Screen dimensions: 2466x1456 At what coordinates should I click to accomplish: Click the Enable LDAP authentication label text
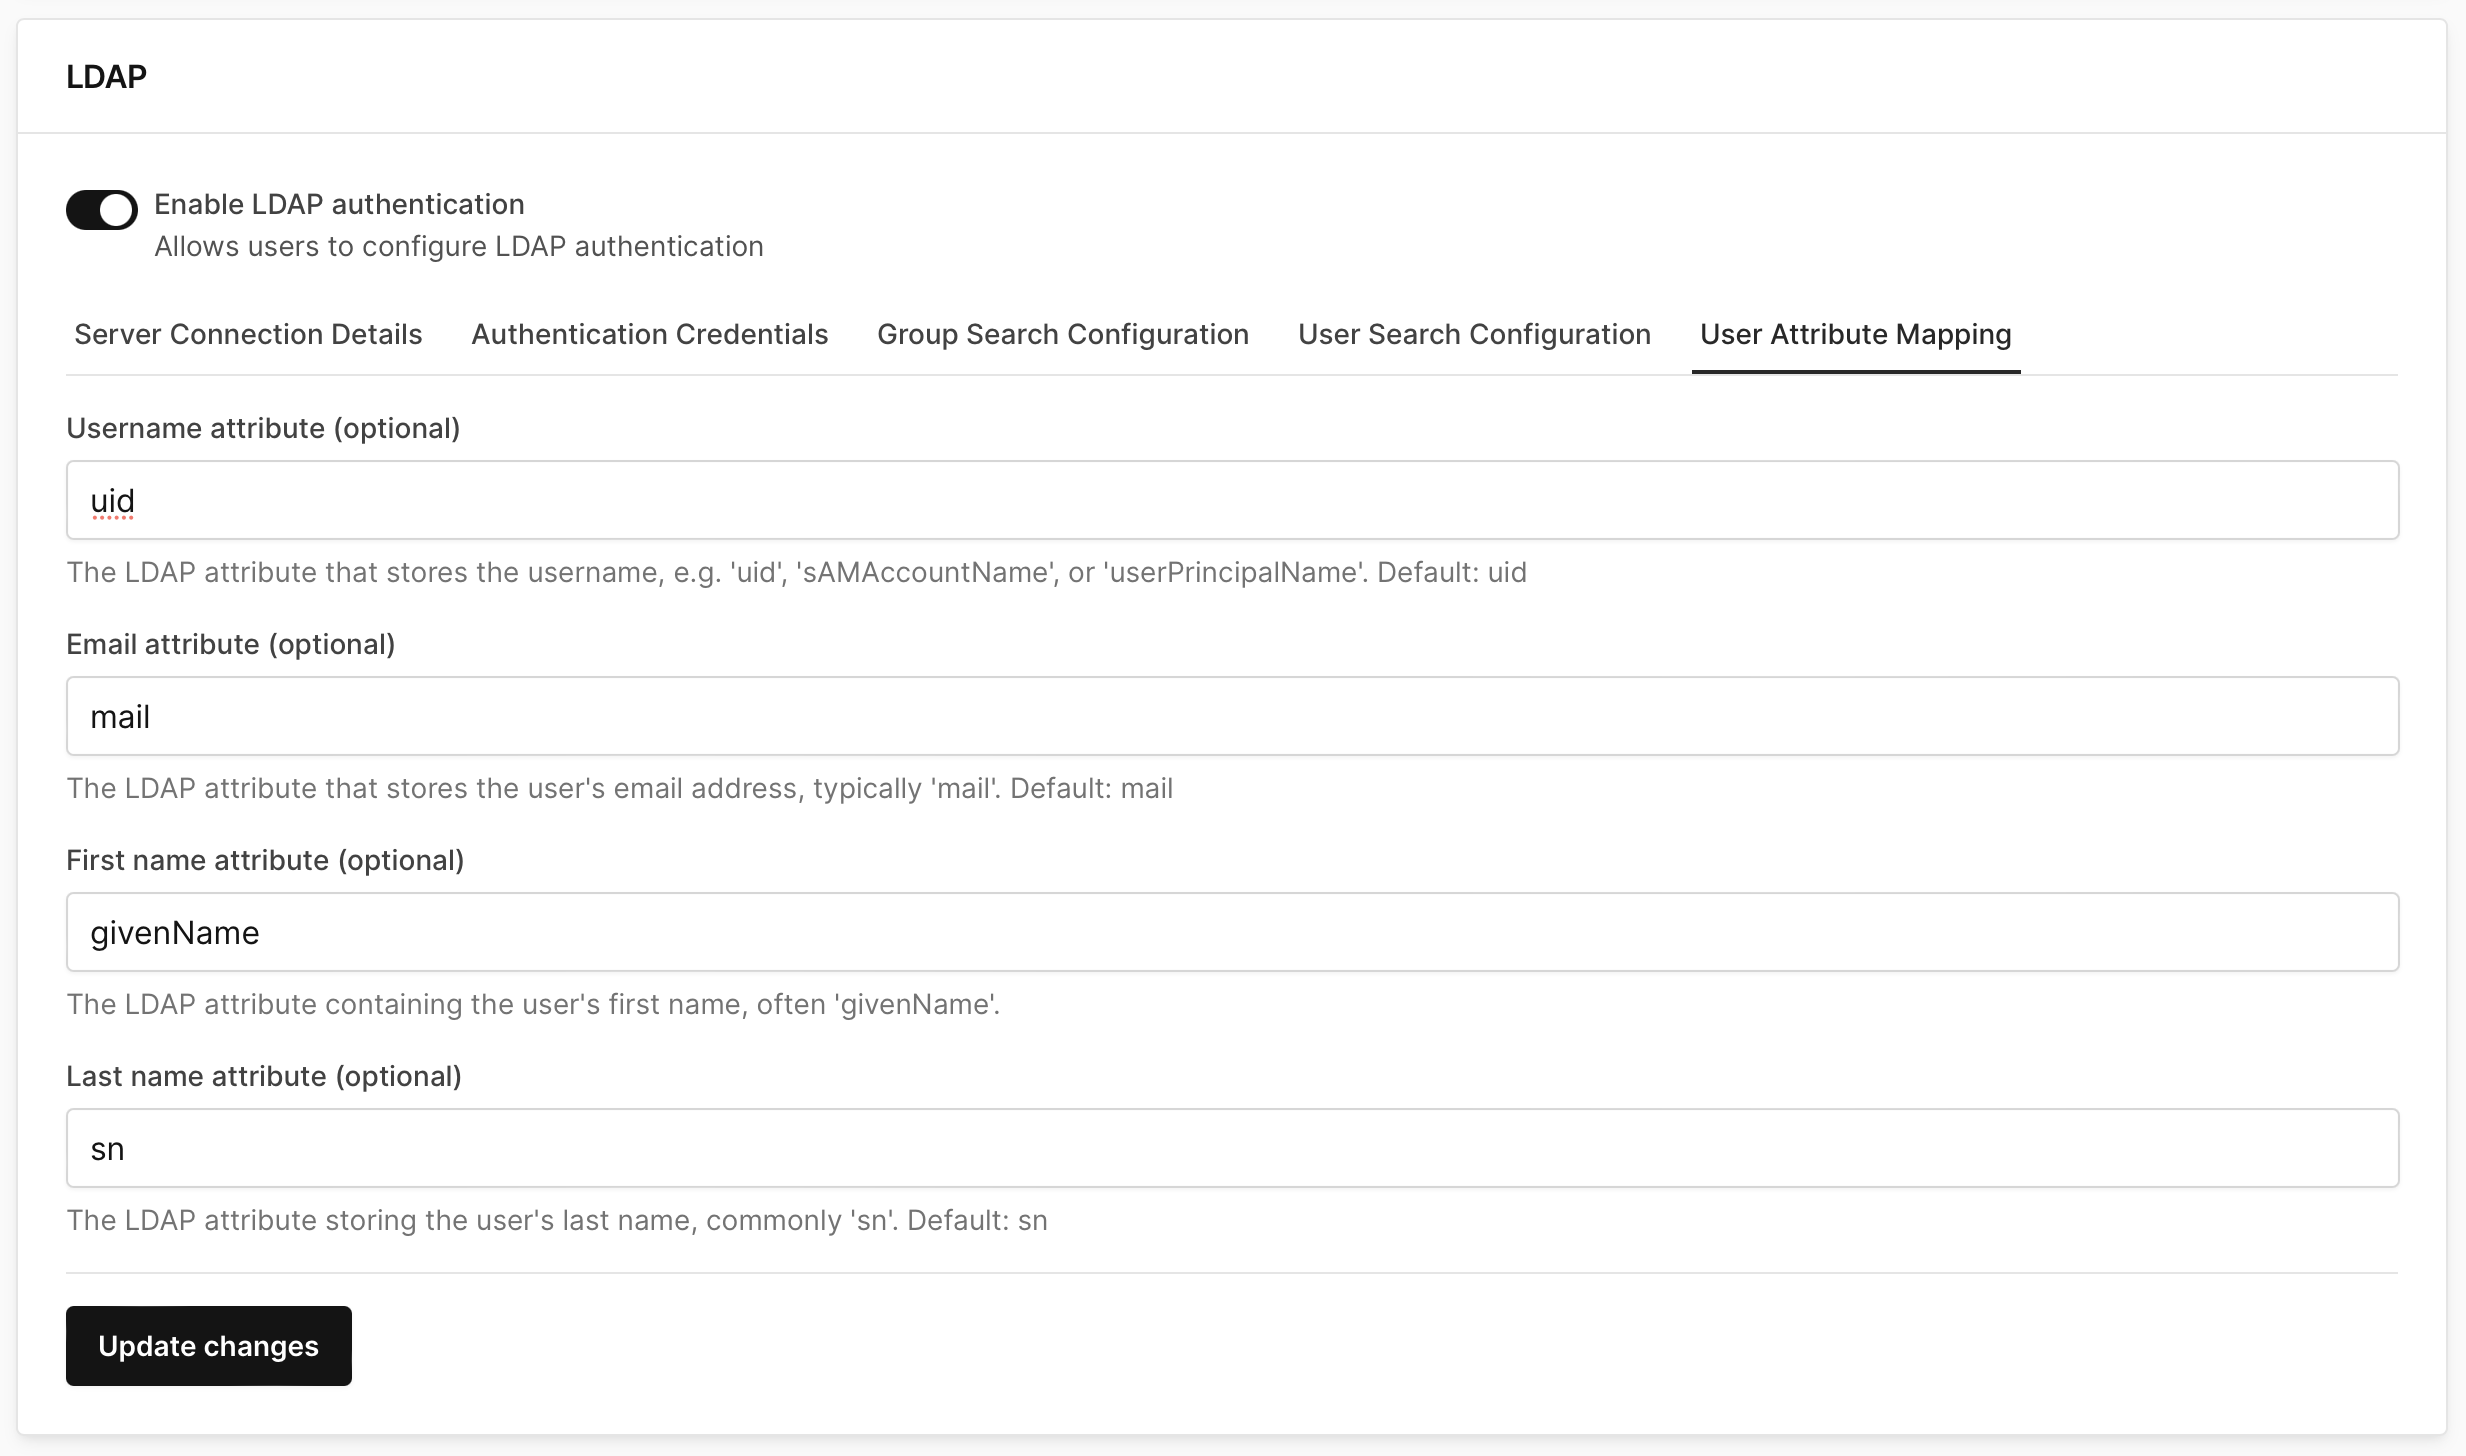tap(339, 204)
